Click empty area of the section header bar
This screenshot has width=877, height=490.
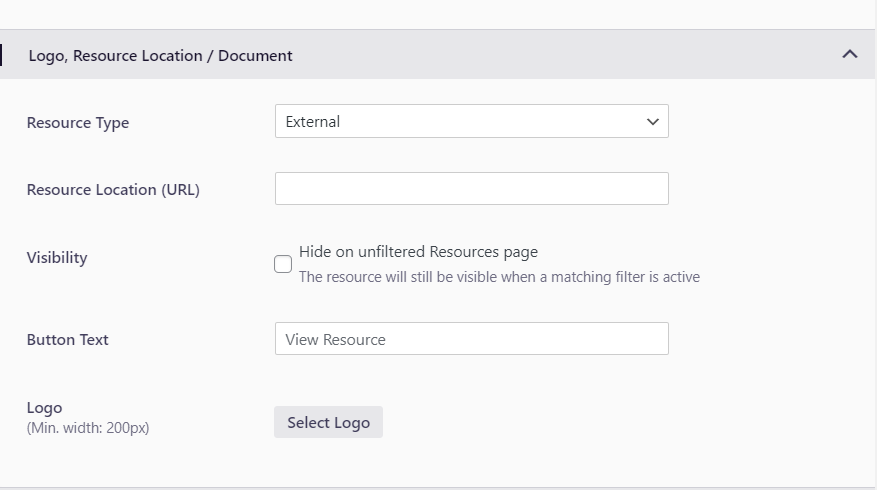point(560,55)
